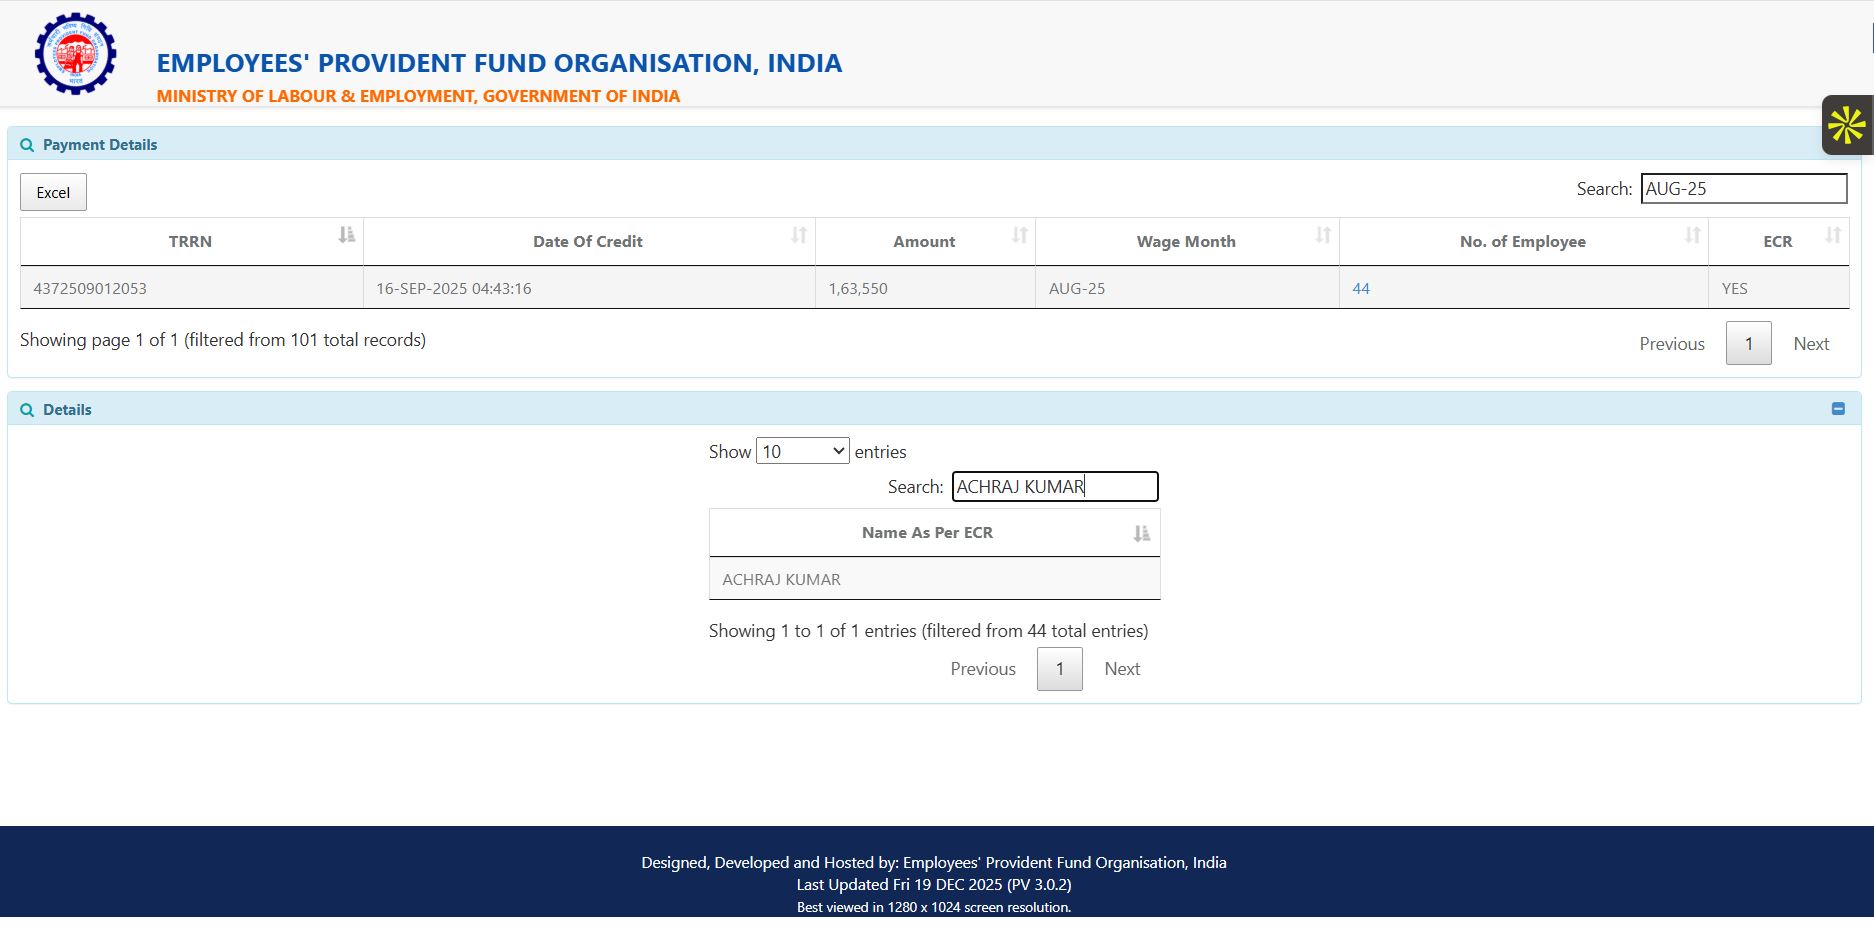Open the Show entries dropdown
1874x931 pixels.
tap(803, 451)
